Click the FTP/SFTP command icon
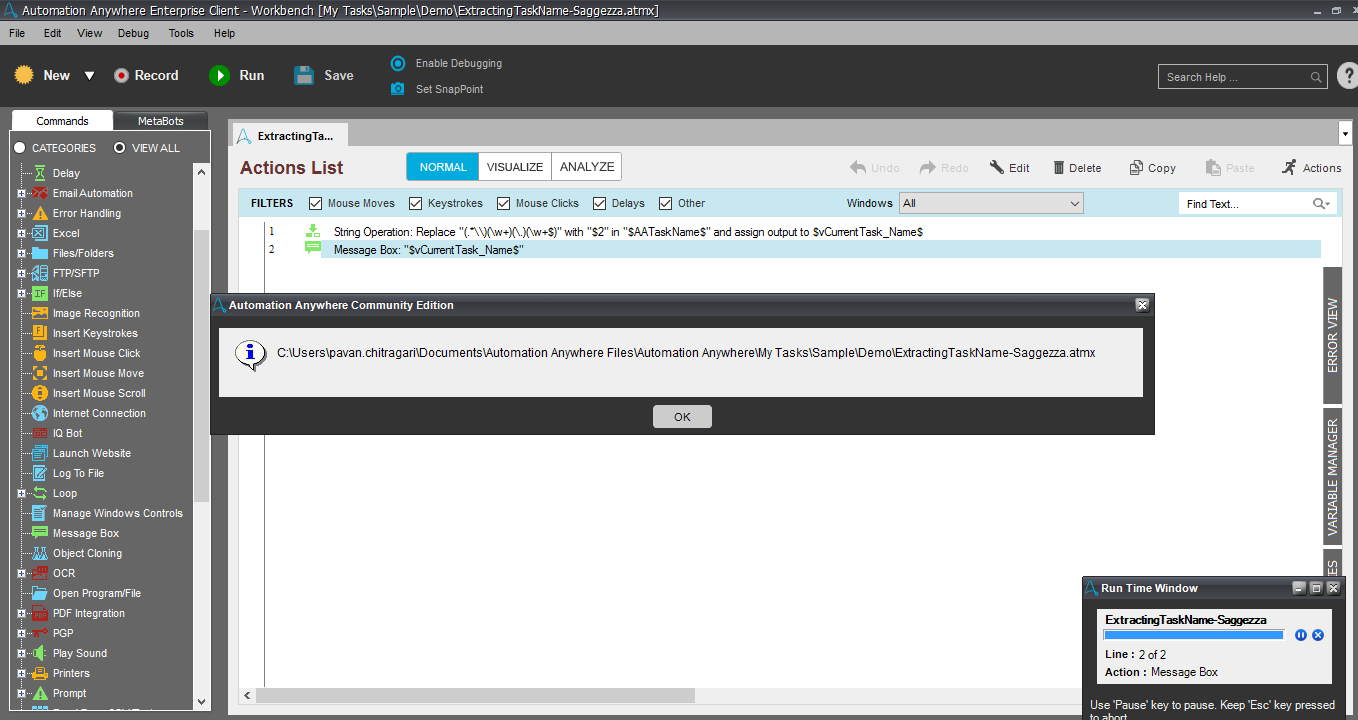Image resolution: width=1358 pixels, height=720 pixels. 40,273
